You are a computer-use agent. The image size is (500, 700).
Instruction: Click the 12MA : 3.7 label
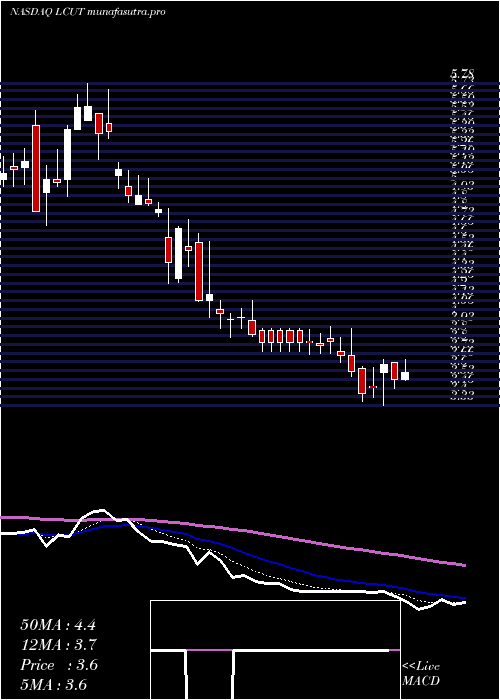pyautogui.click(x=58, y=645)
